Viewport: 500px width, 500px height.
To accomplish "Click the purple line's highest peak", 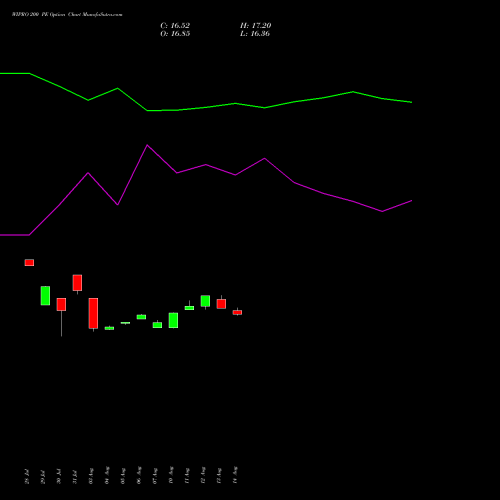I will [x=147, y=145].
